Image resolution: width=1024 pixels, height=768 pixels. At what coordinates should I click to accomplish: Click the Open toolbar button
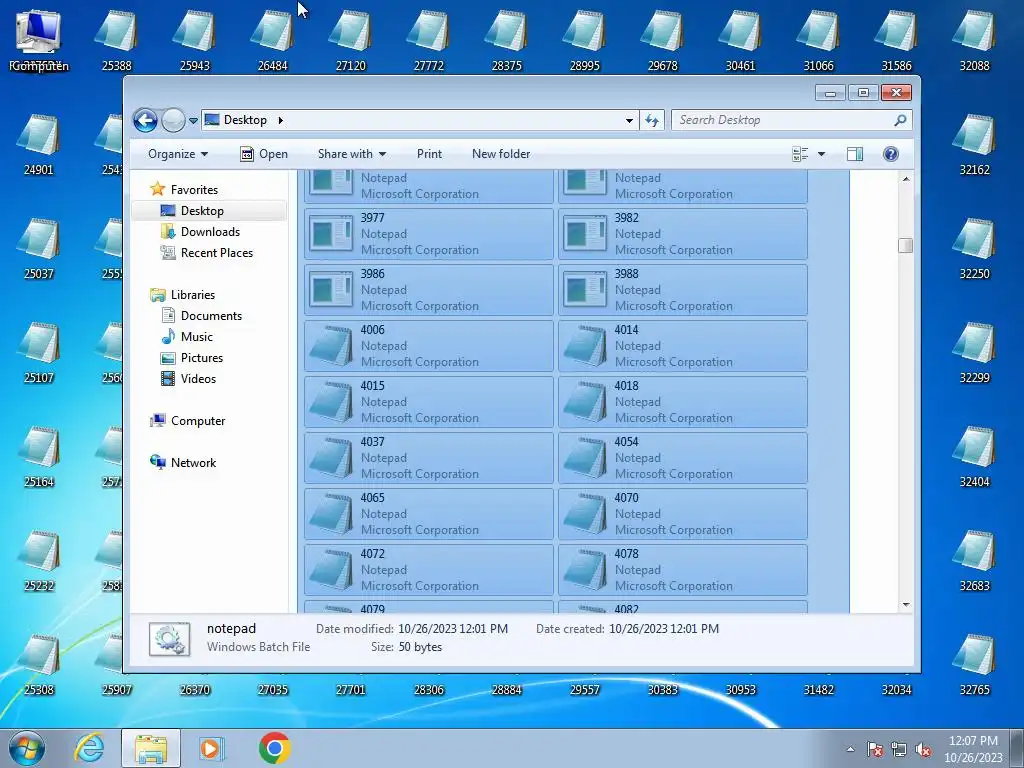(x=264, y=154)
